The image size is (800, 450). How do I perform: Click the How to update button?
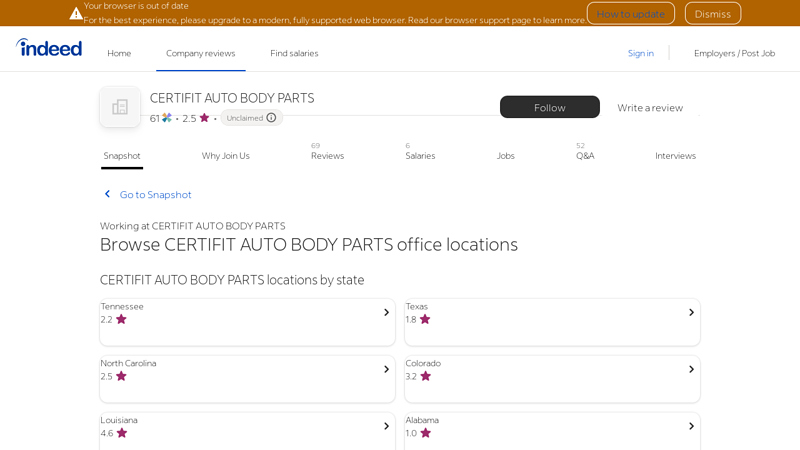[631, 14]
